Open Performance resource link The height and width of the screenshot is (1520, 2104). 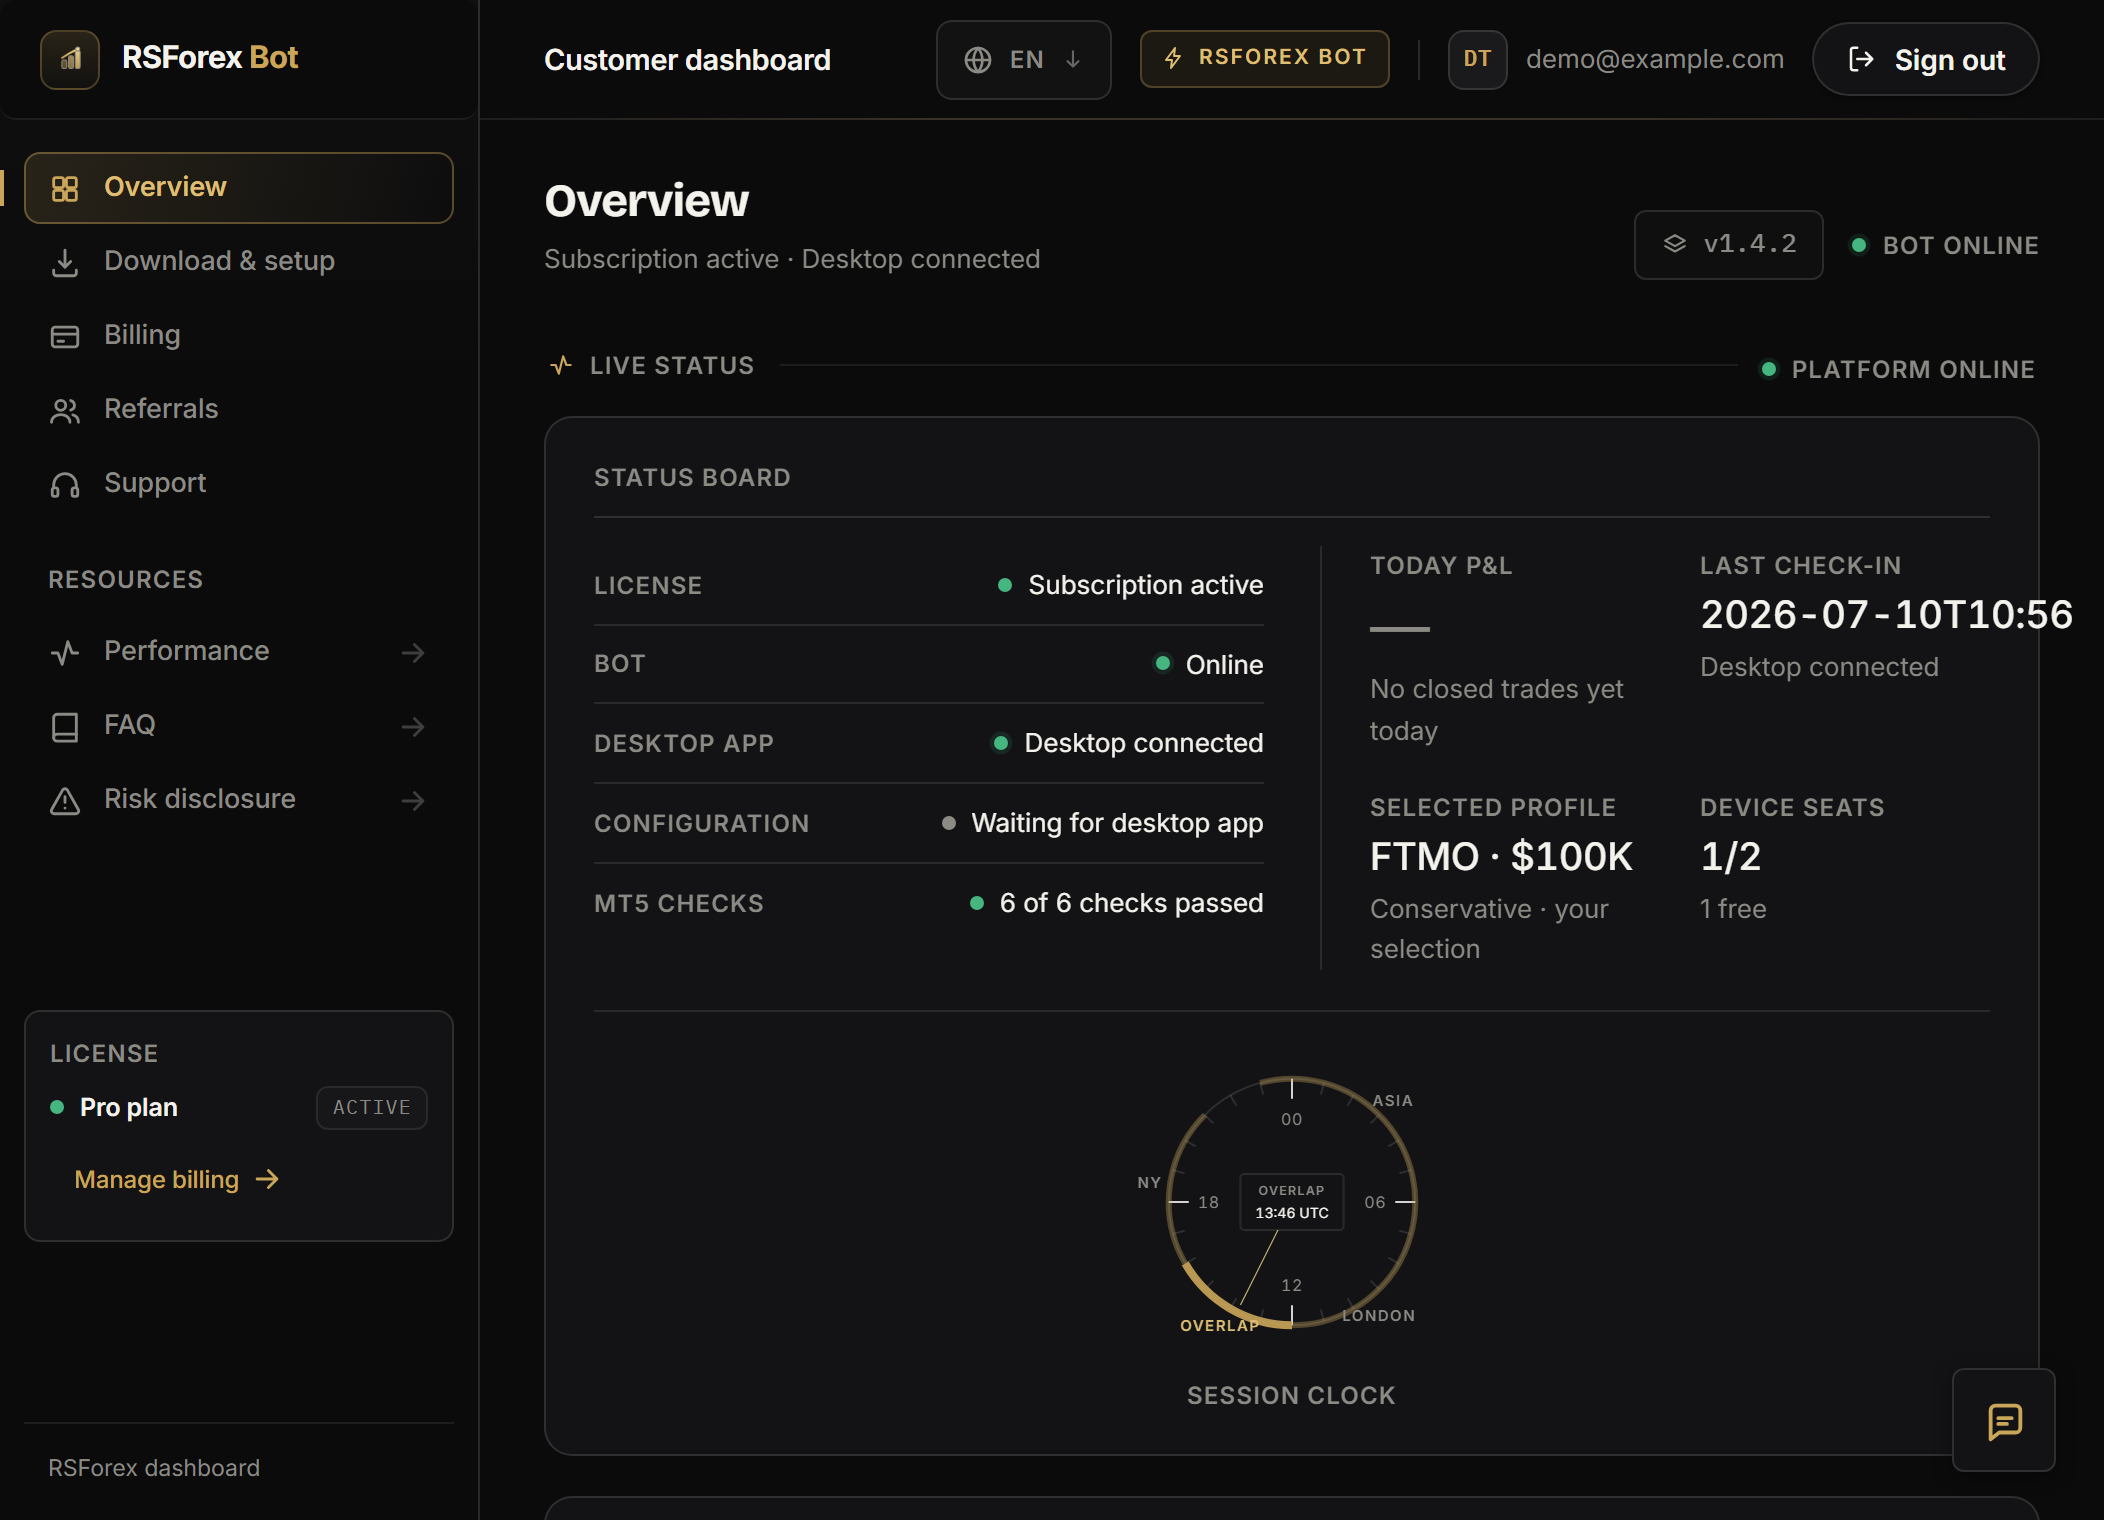point(238,651)
